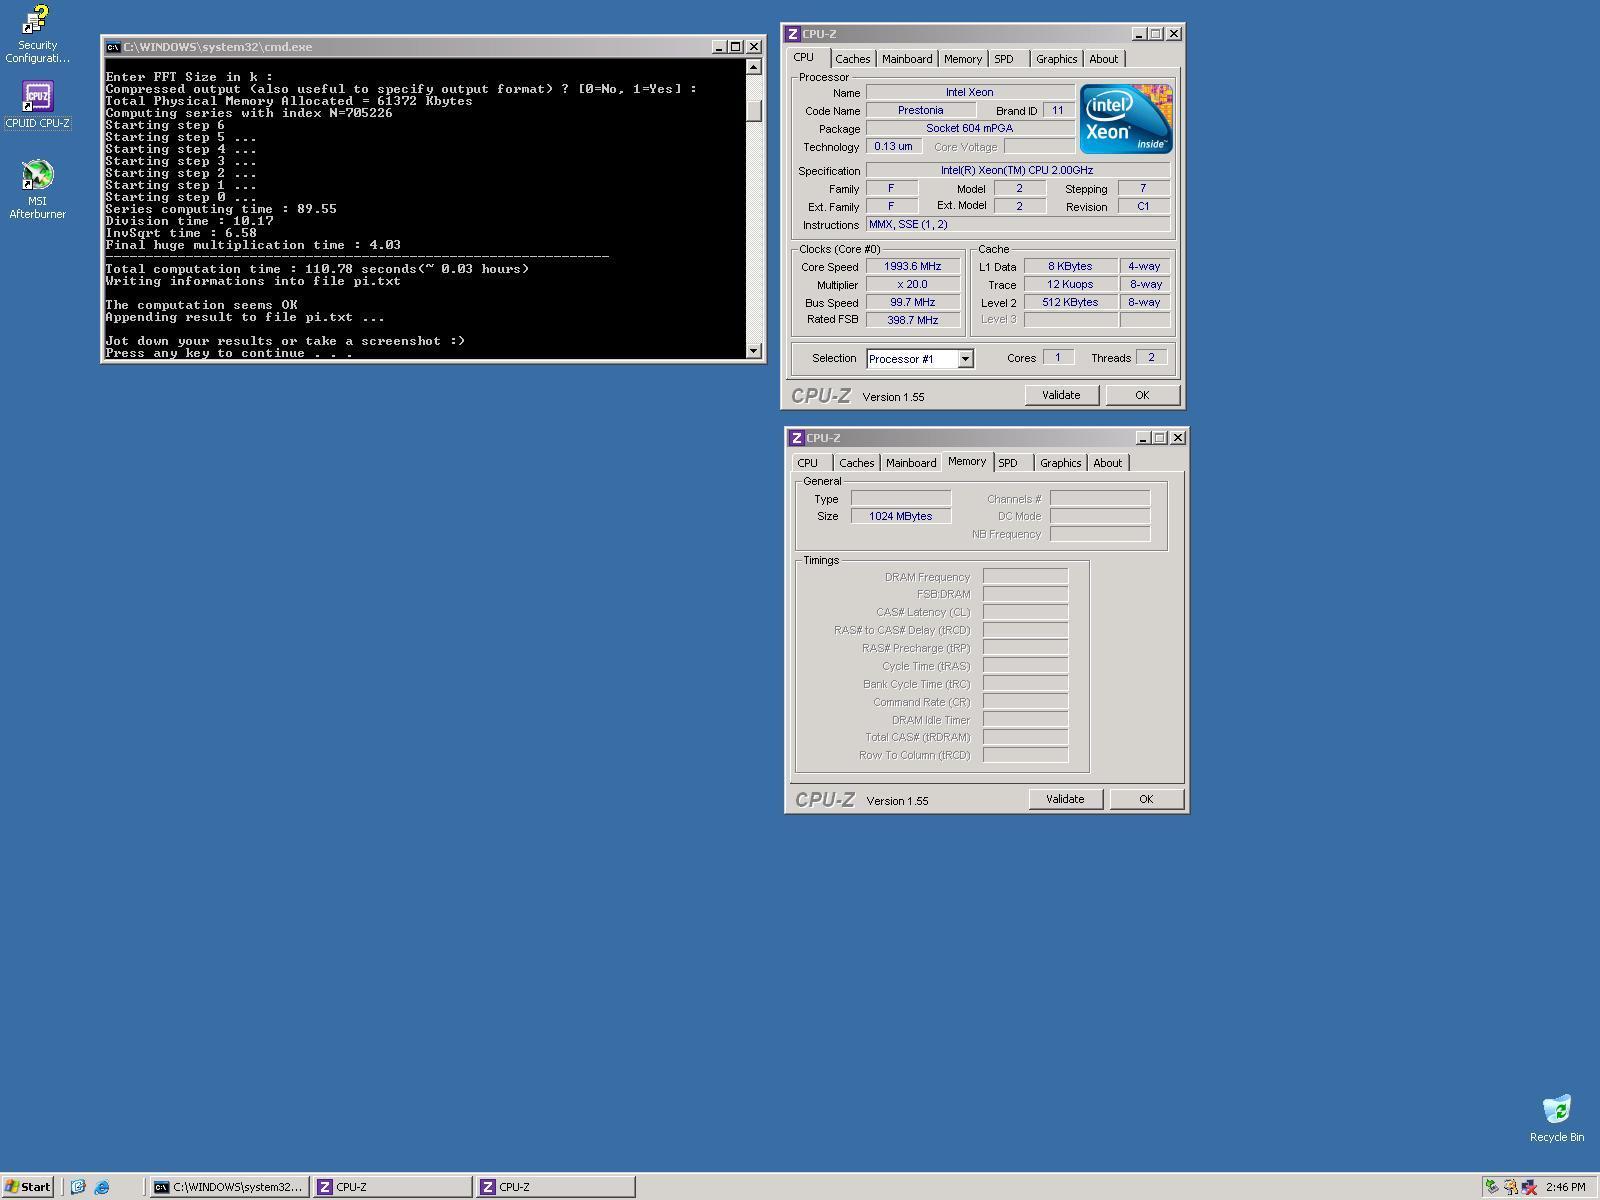Click the Bus Speed 99.7 MHz value
1600x1200 pixels.
pos(913,302)
